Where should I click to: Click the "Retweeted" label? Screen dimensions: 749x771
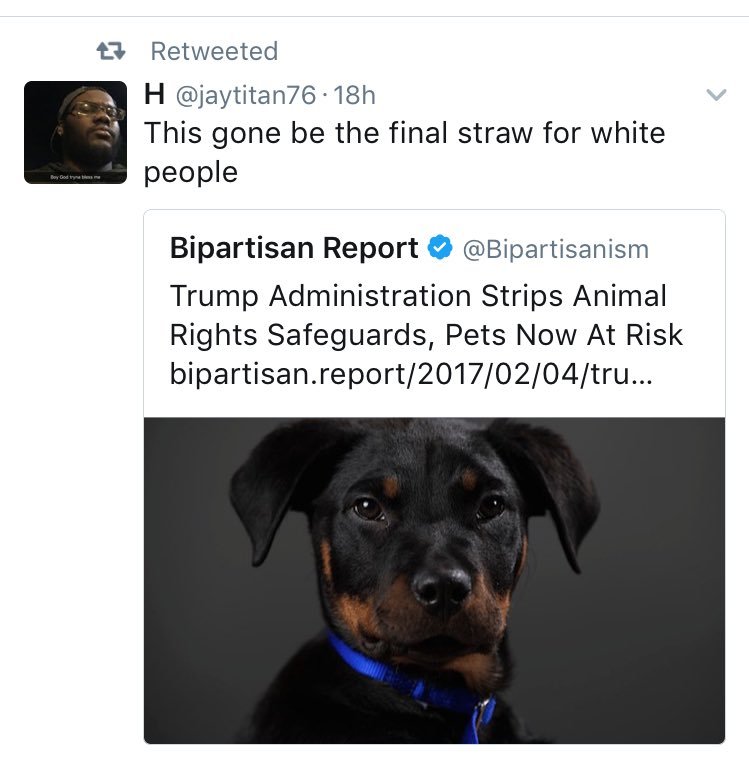click(x=213, y=50)
